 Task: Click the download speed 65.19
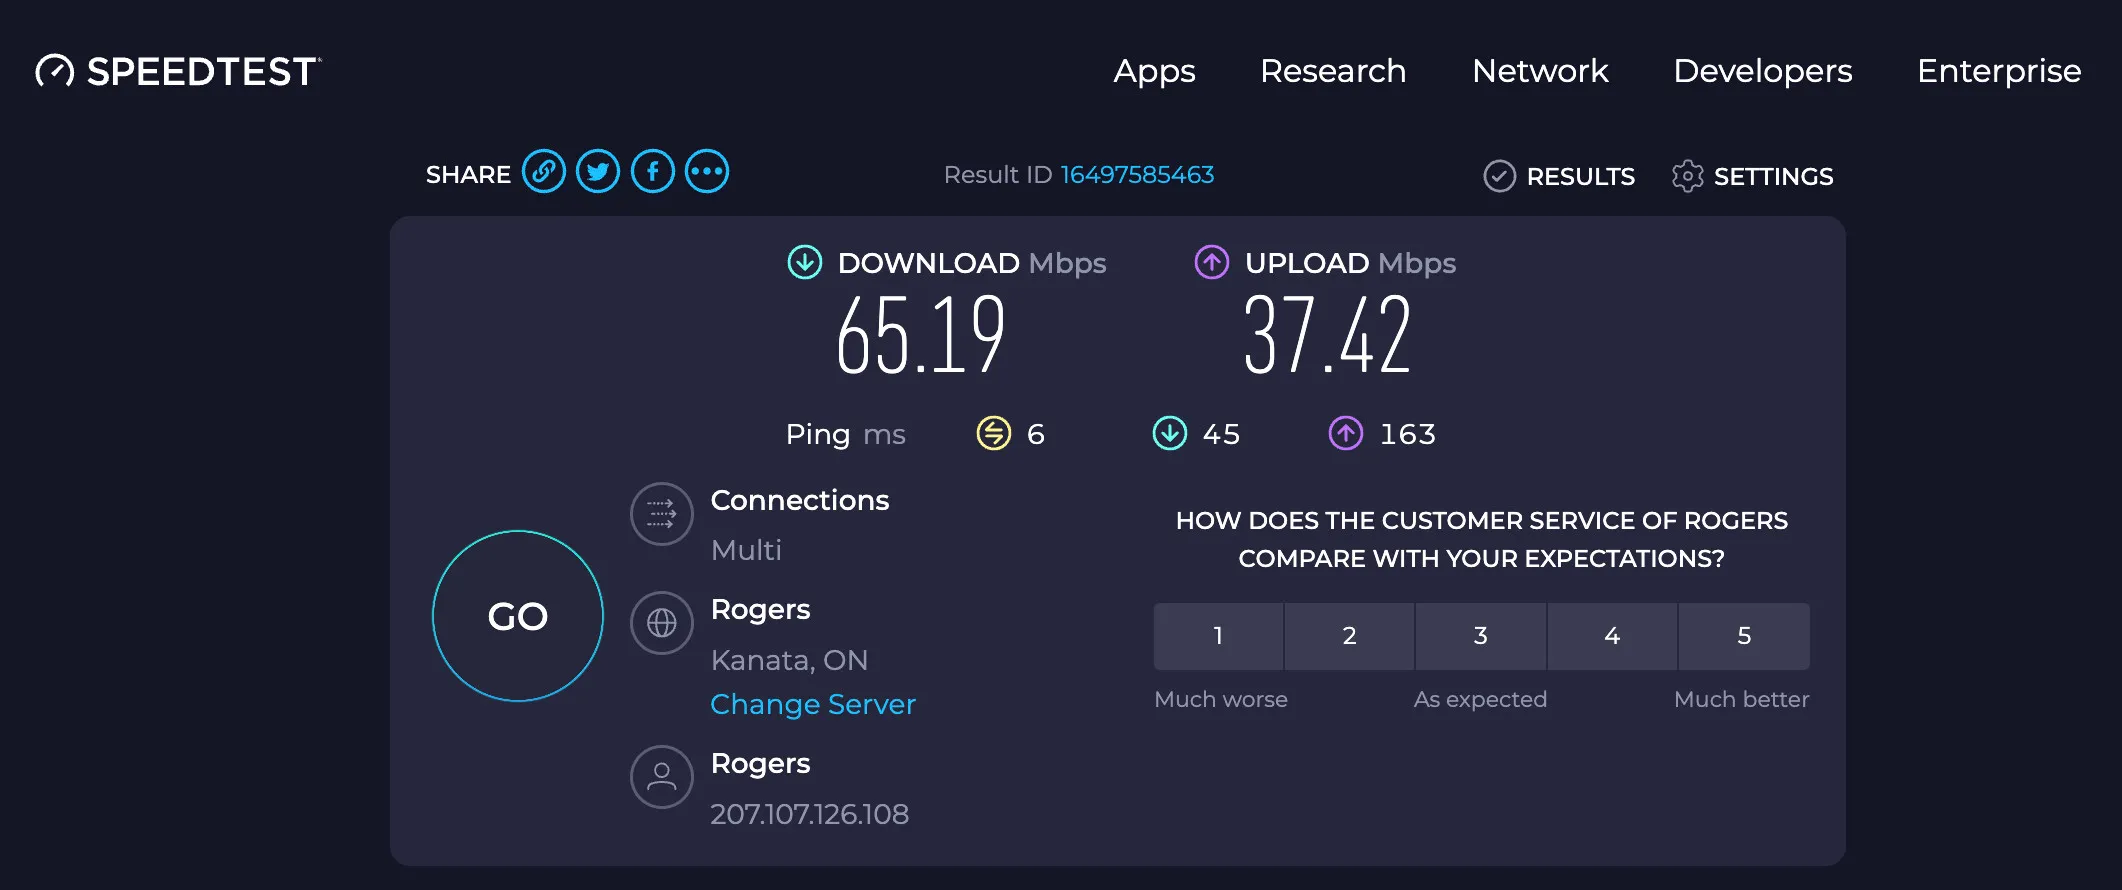pos(921,335)
